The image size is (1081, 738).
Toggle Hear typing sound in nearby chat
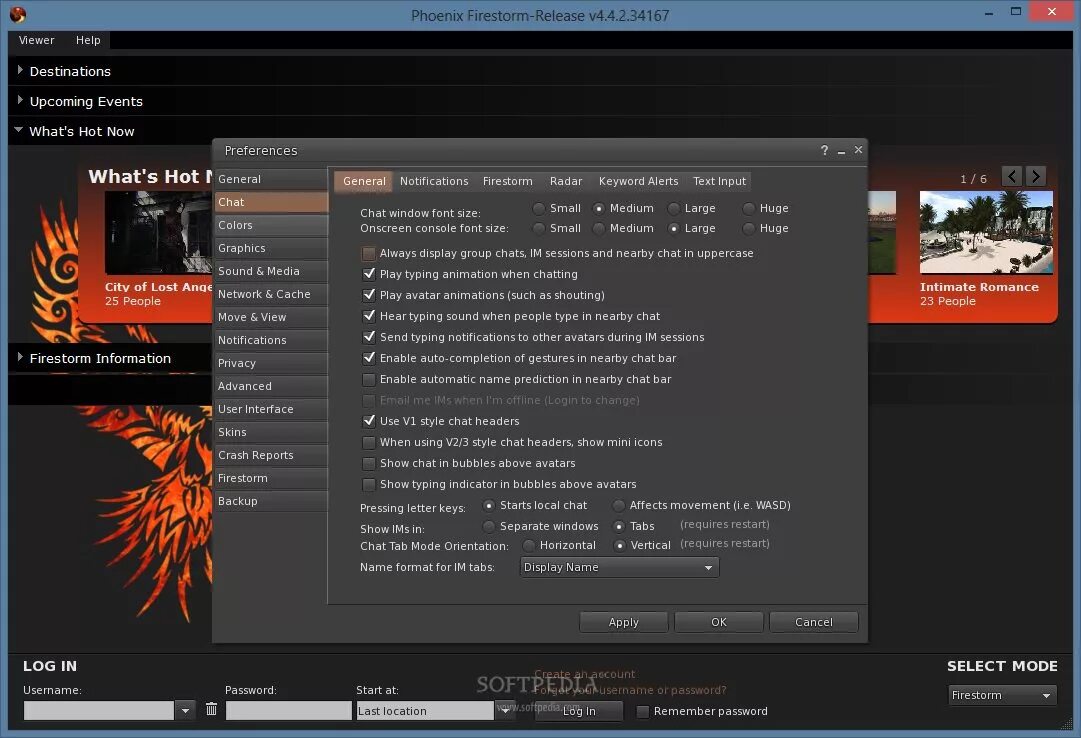(x=369, y=316)
